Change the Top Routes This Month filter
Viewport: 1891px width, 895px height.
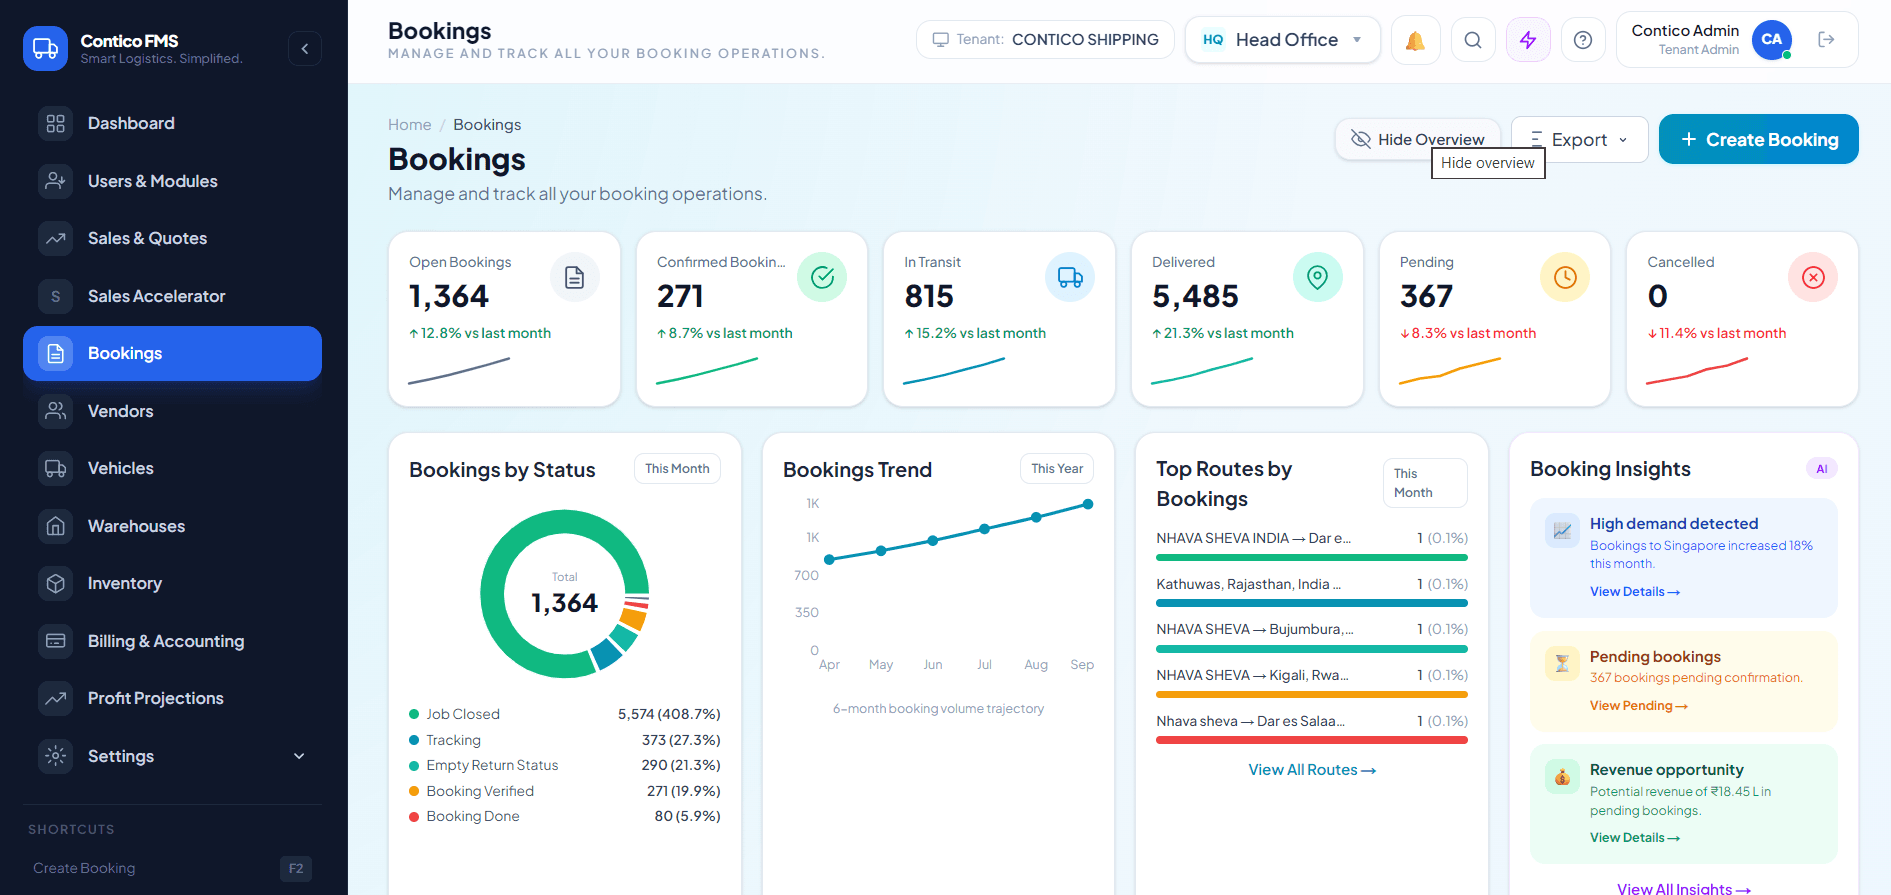tap(1425, 483)
